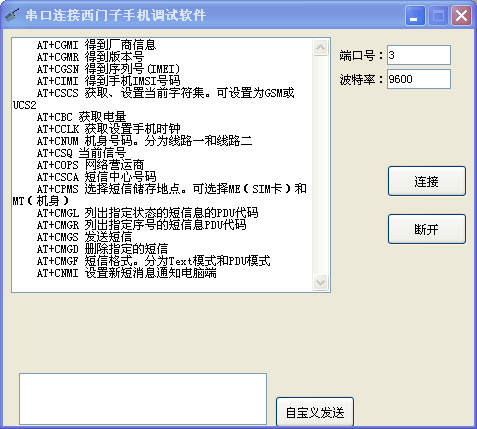This screenshot has width=477, height=429.
Task: Minimize the 串口连接西门子手机调试软件 window
Action: coord(415,15)
